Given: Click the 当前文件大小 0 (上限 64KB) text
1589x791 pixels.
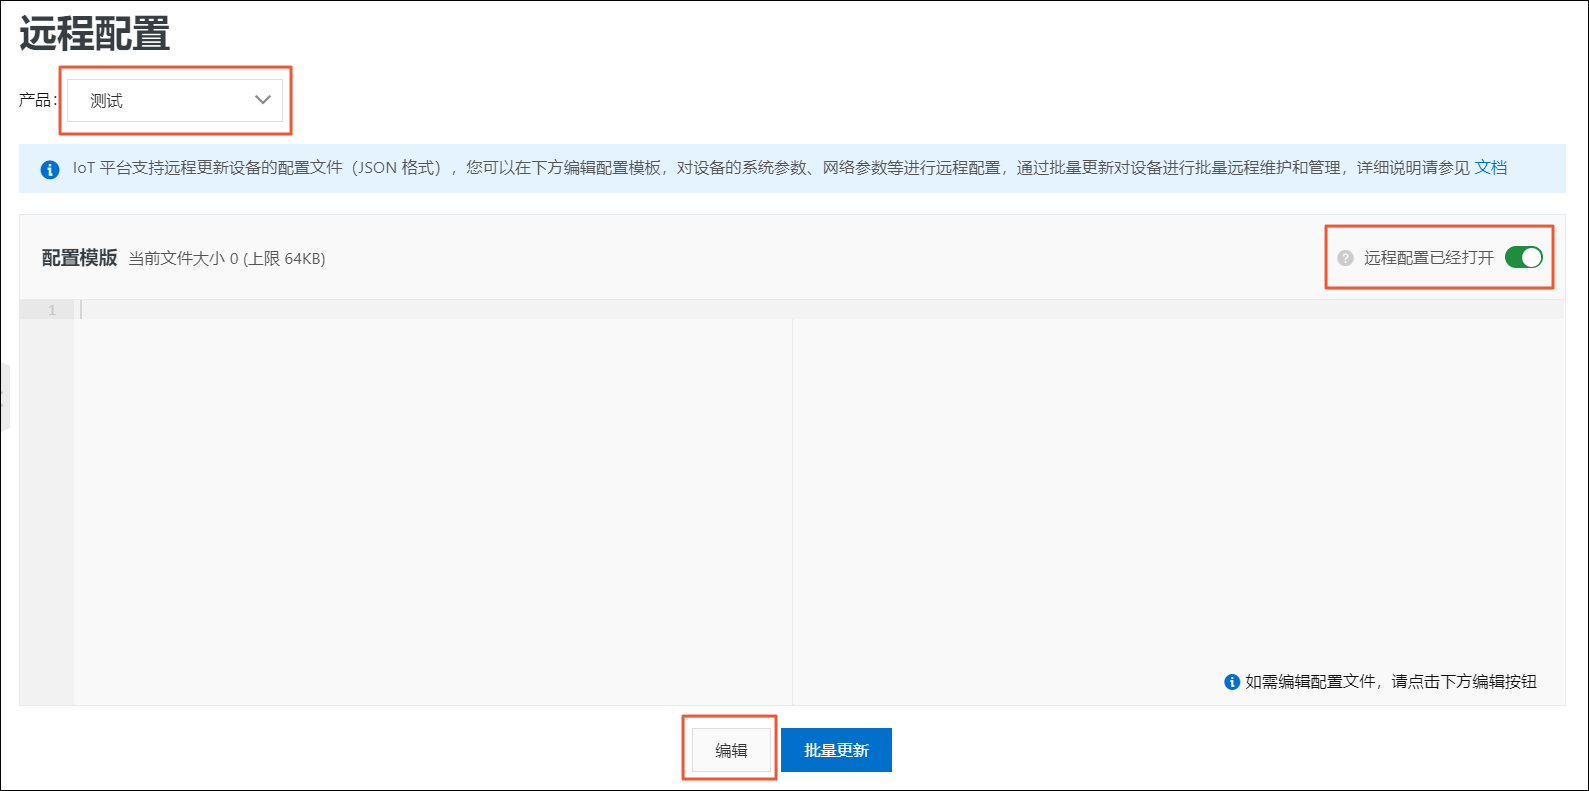Looking at the screenshot, I should [x=227, y=259].
